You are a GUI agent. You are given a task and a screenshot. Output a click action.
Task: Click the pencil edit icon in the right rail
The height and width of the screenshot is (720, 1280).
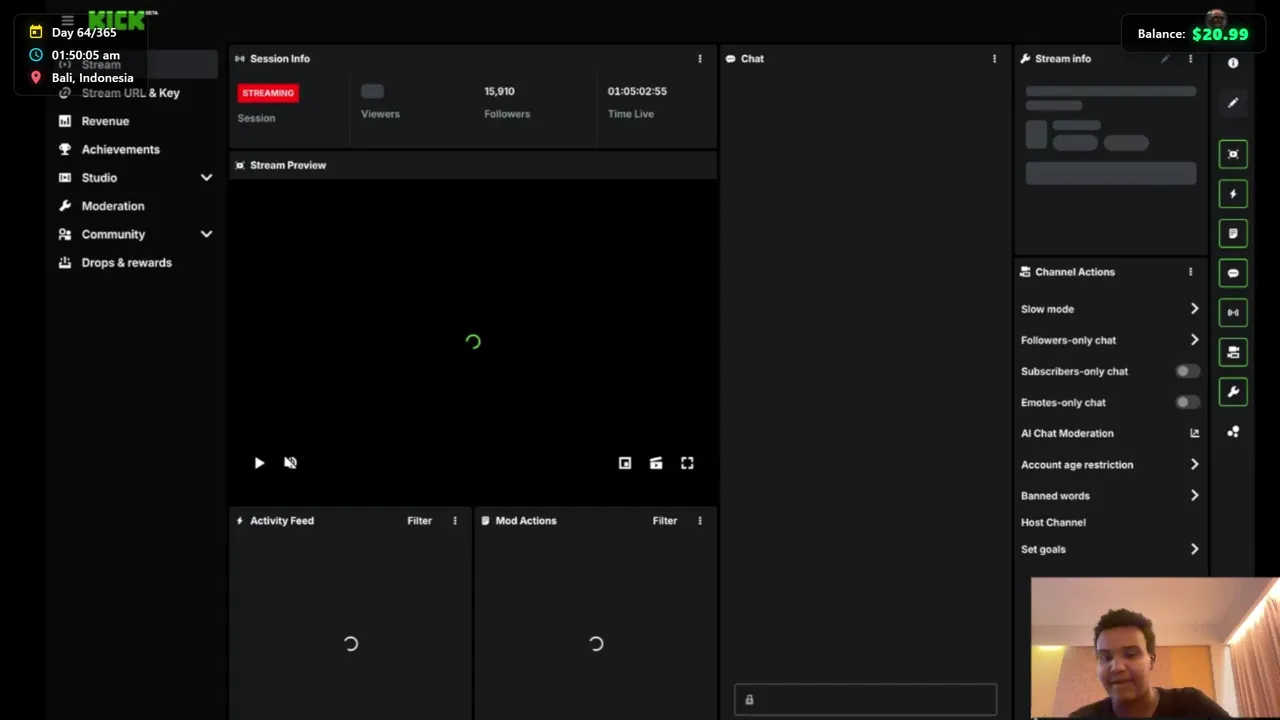click(x=1233, y=103)
